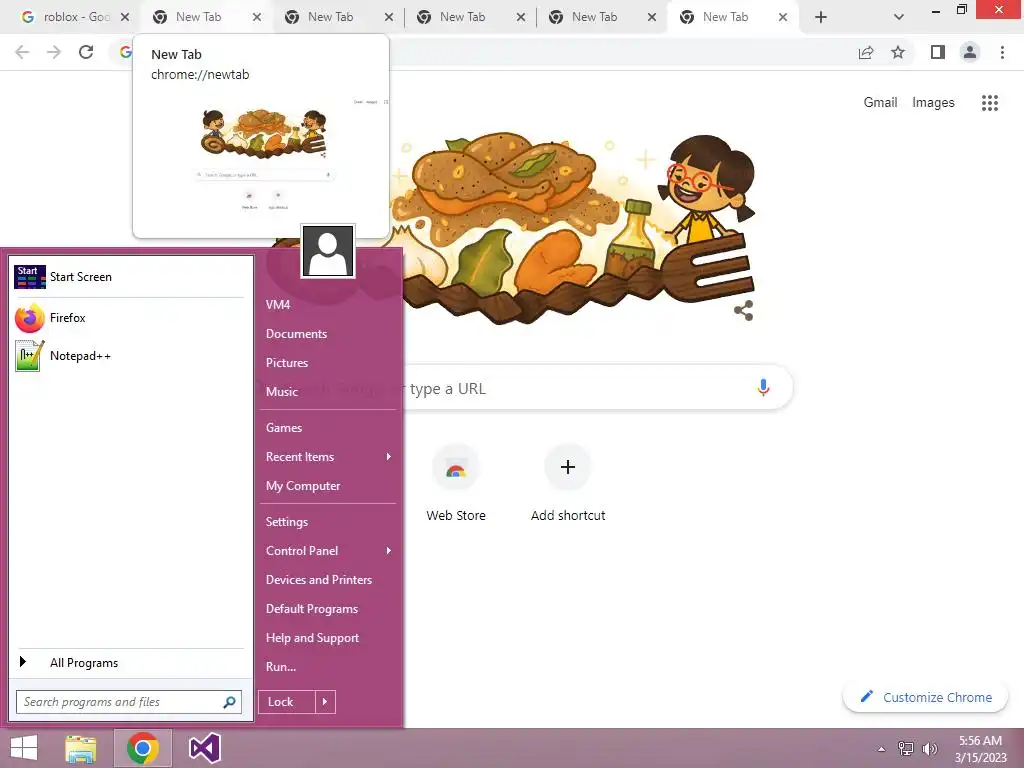Click Customize Chrome button

coord(926,697)
